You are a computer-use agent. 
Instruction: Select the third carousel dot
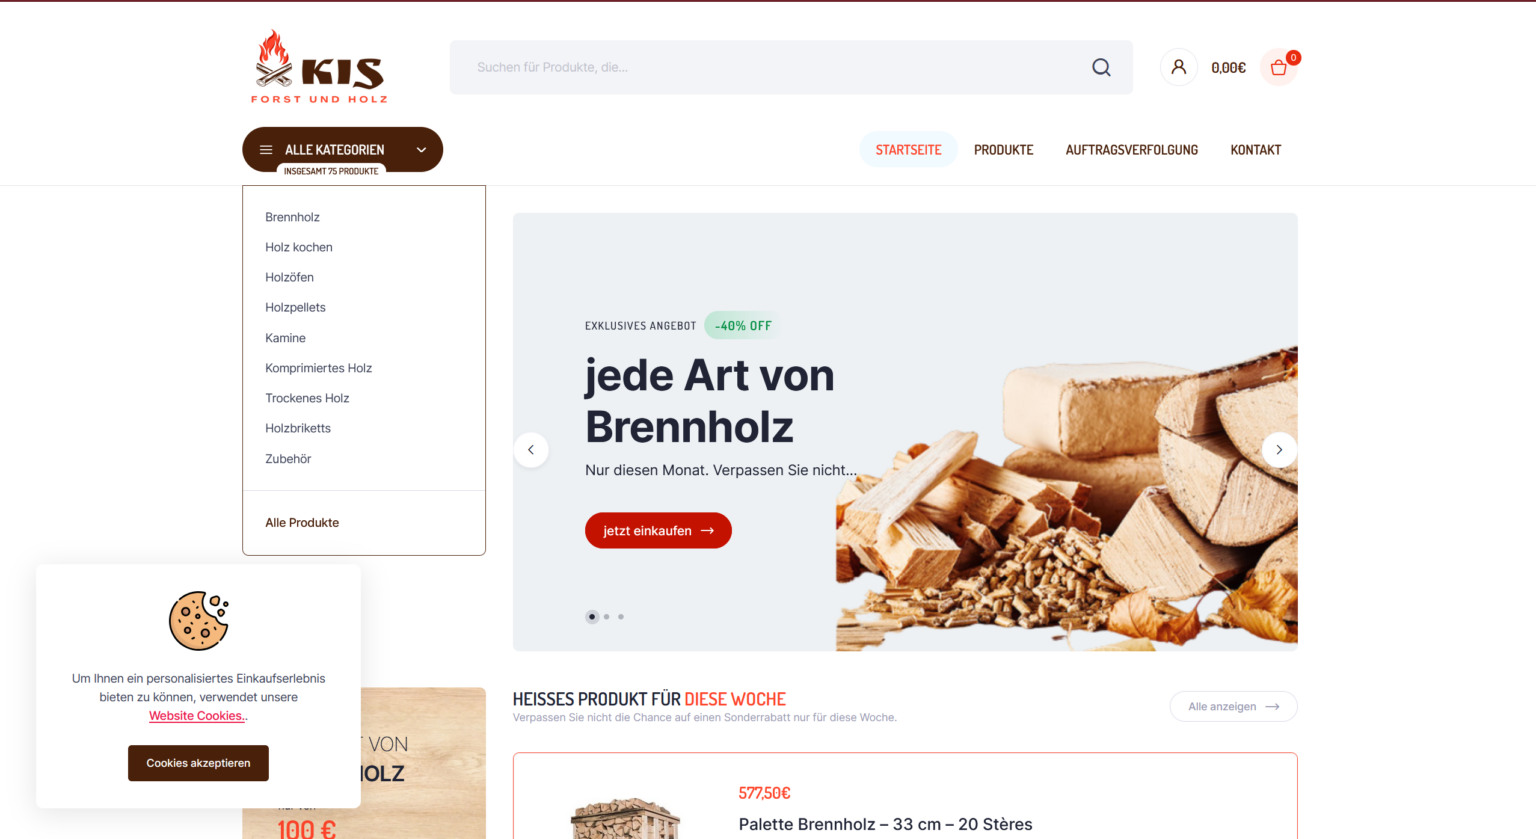[x=621, y=617]
